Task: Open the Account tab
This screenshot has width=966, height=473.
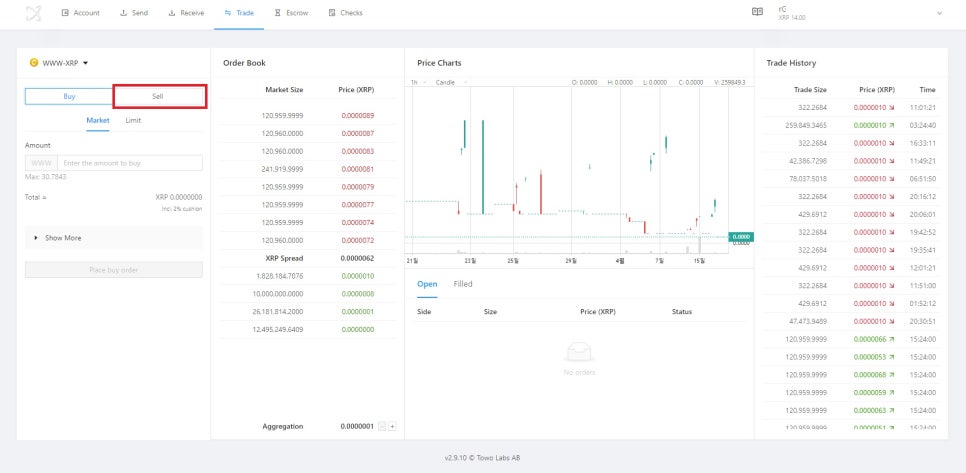Action: tap(81, 13)
